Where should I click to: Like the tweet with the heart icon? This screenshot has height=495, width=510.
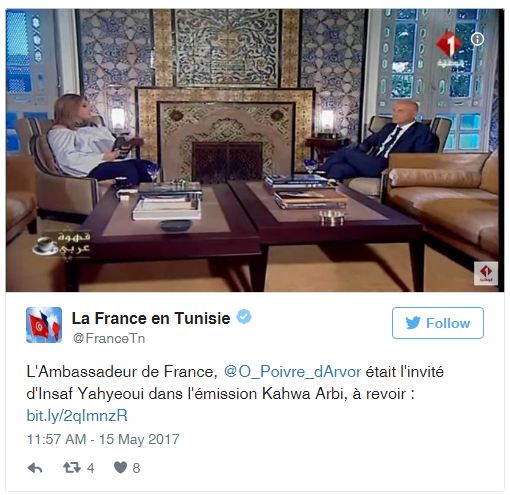point(120,468)
